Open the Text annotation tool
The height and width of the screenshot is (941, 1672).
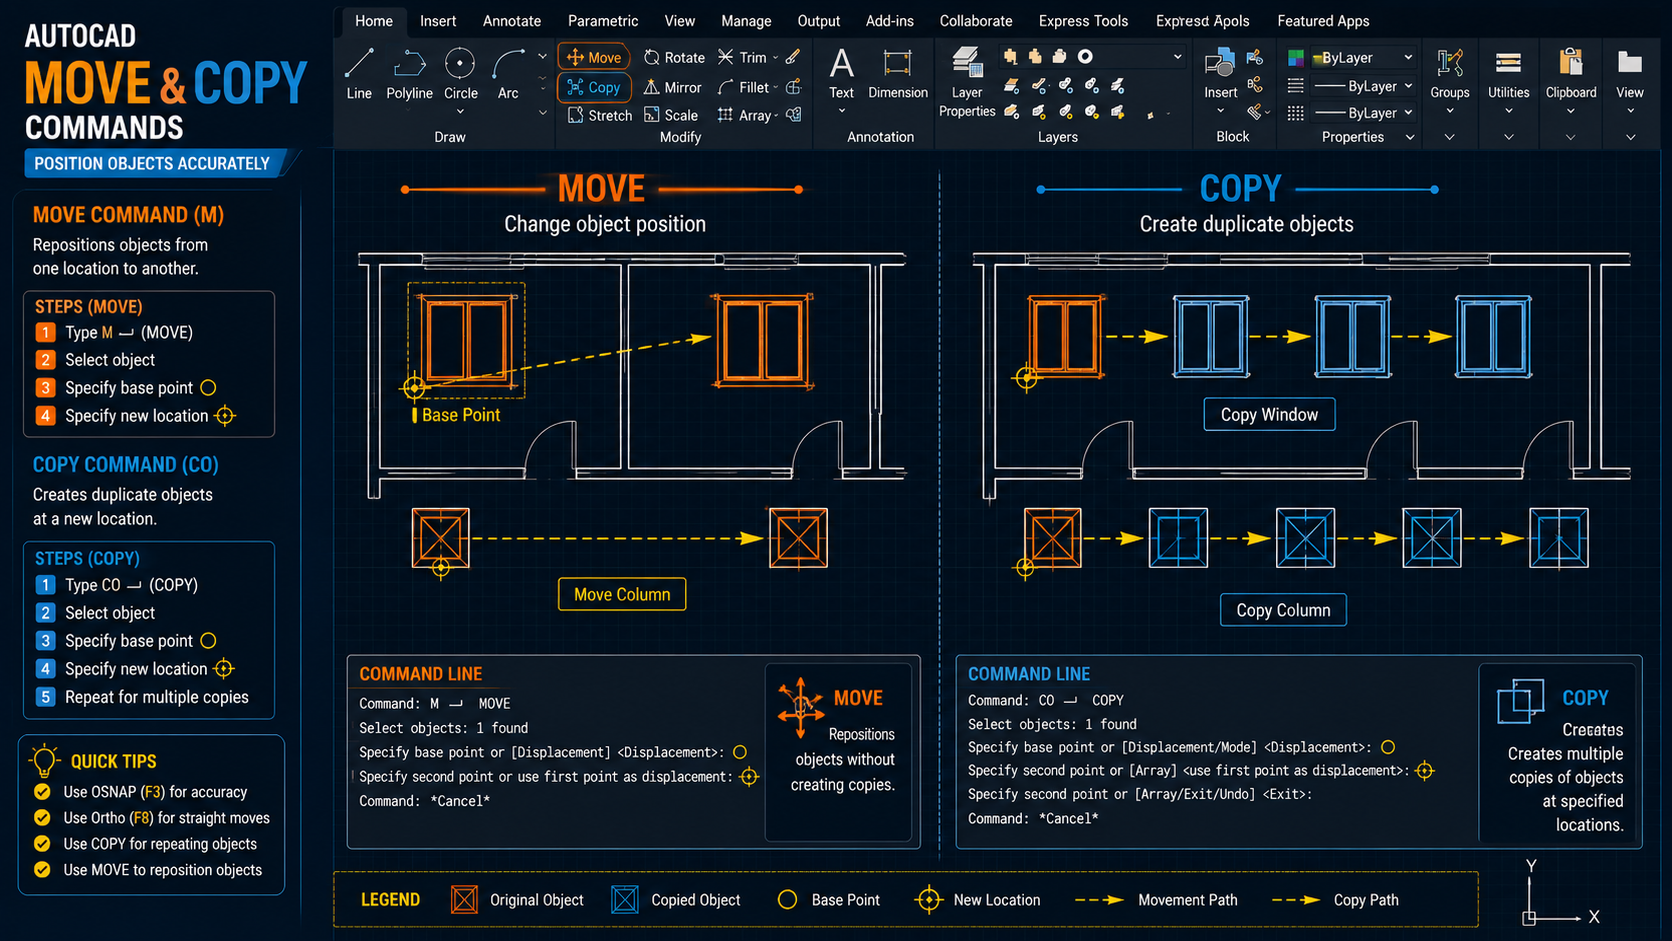tap(842, 74)
